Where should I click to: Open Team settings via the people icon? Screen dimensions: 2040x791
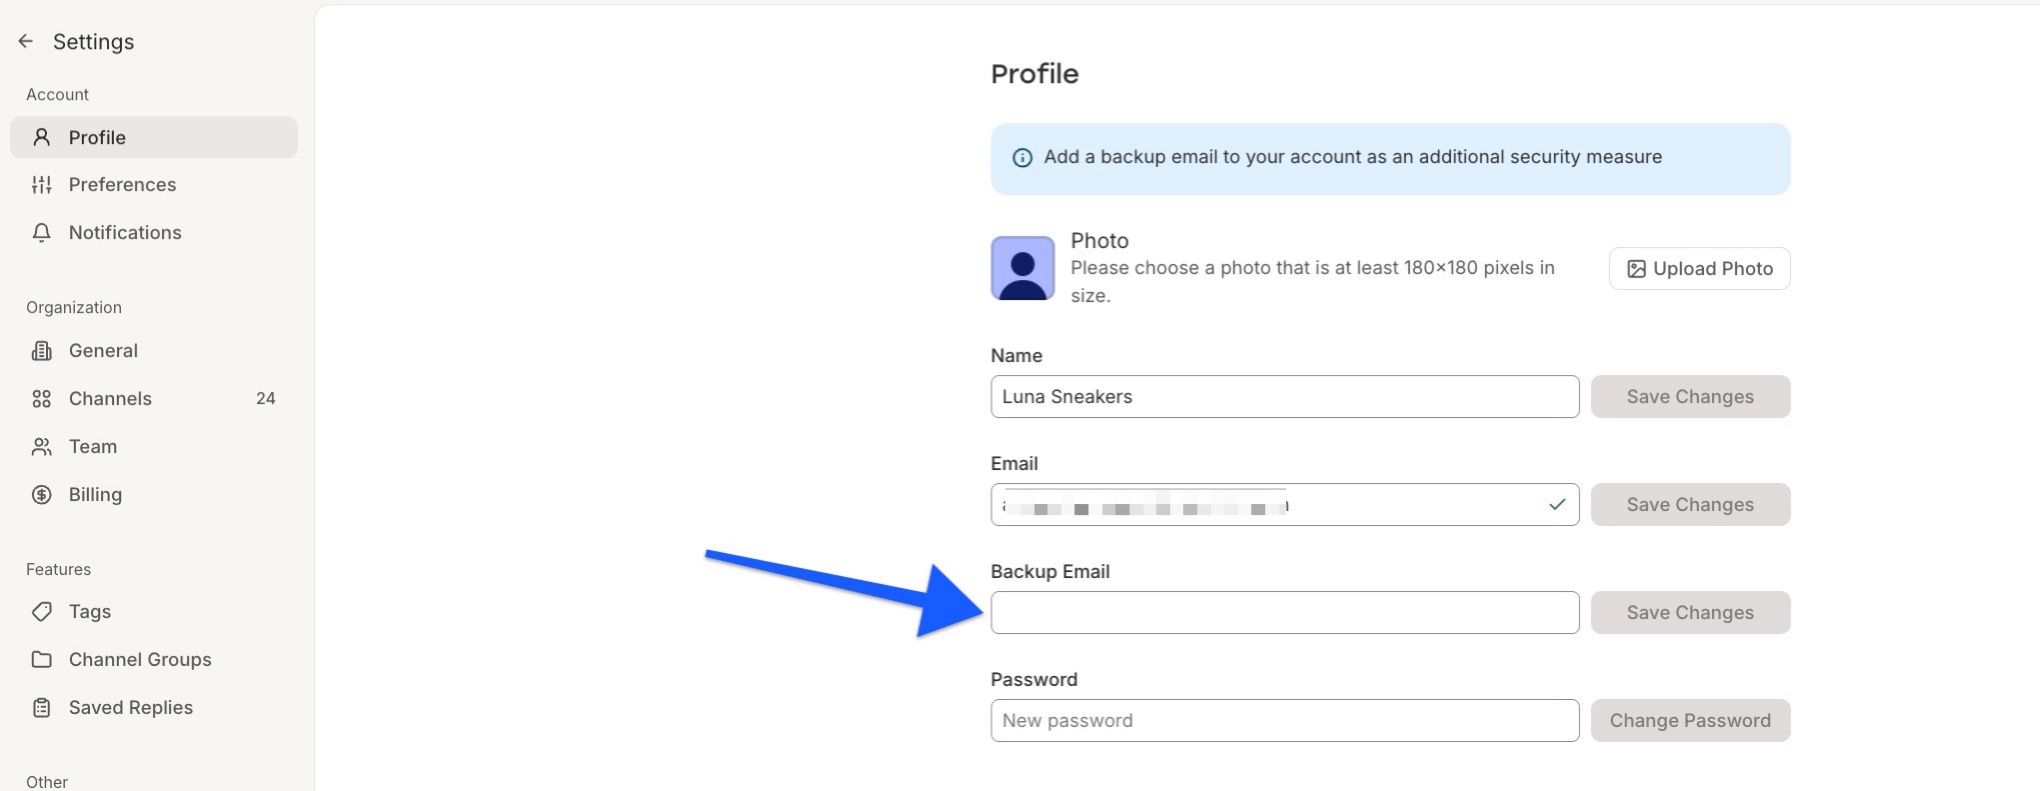tap(42, 446)
